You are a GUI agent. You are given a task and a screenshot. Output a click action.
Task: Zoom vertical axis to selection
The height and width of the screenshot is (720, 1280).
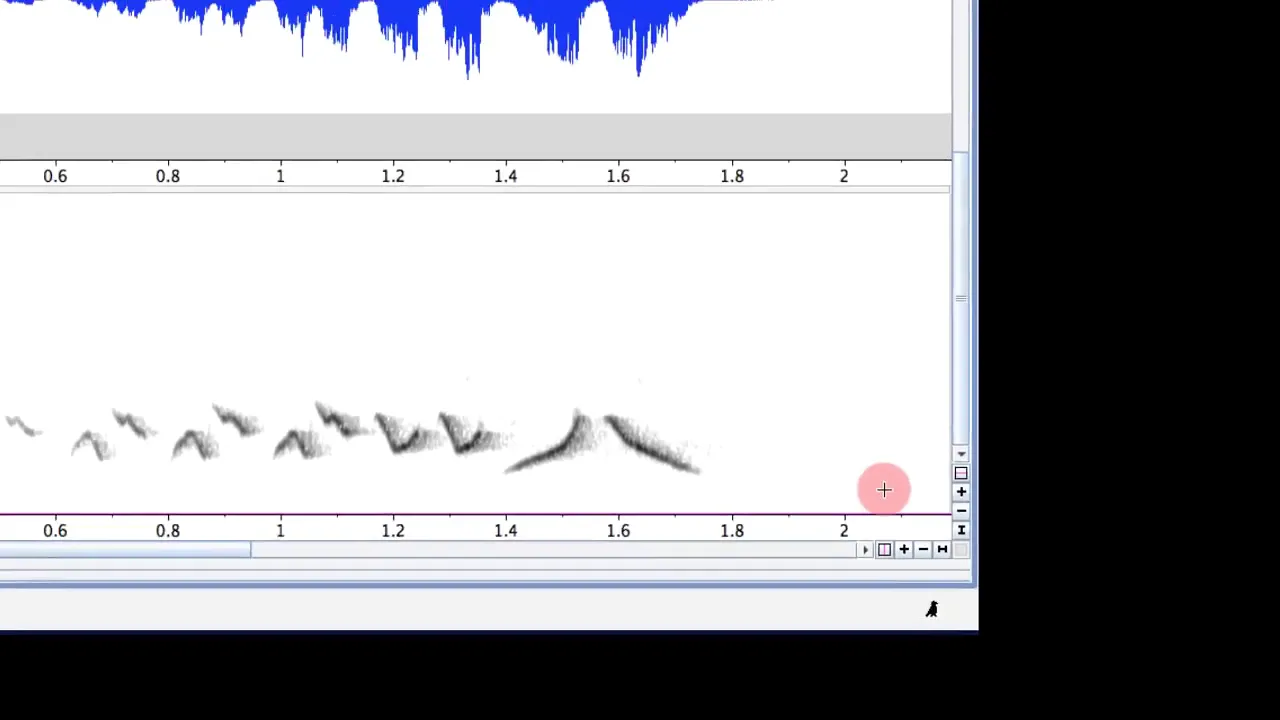(x=961, y=530)
